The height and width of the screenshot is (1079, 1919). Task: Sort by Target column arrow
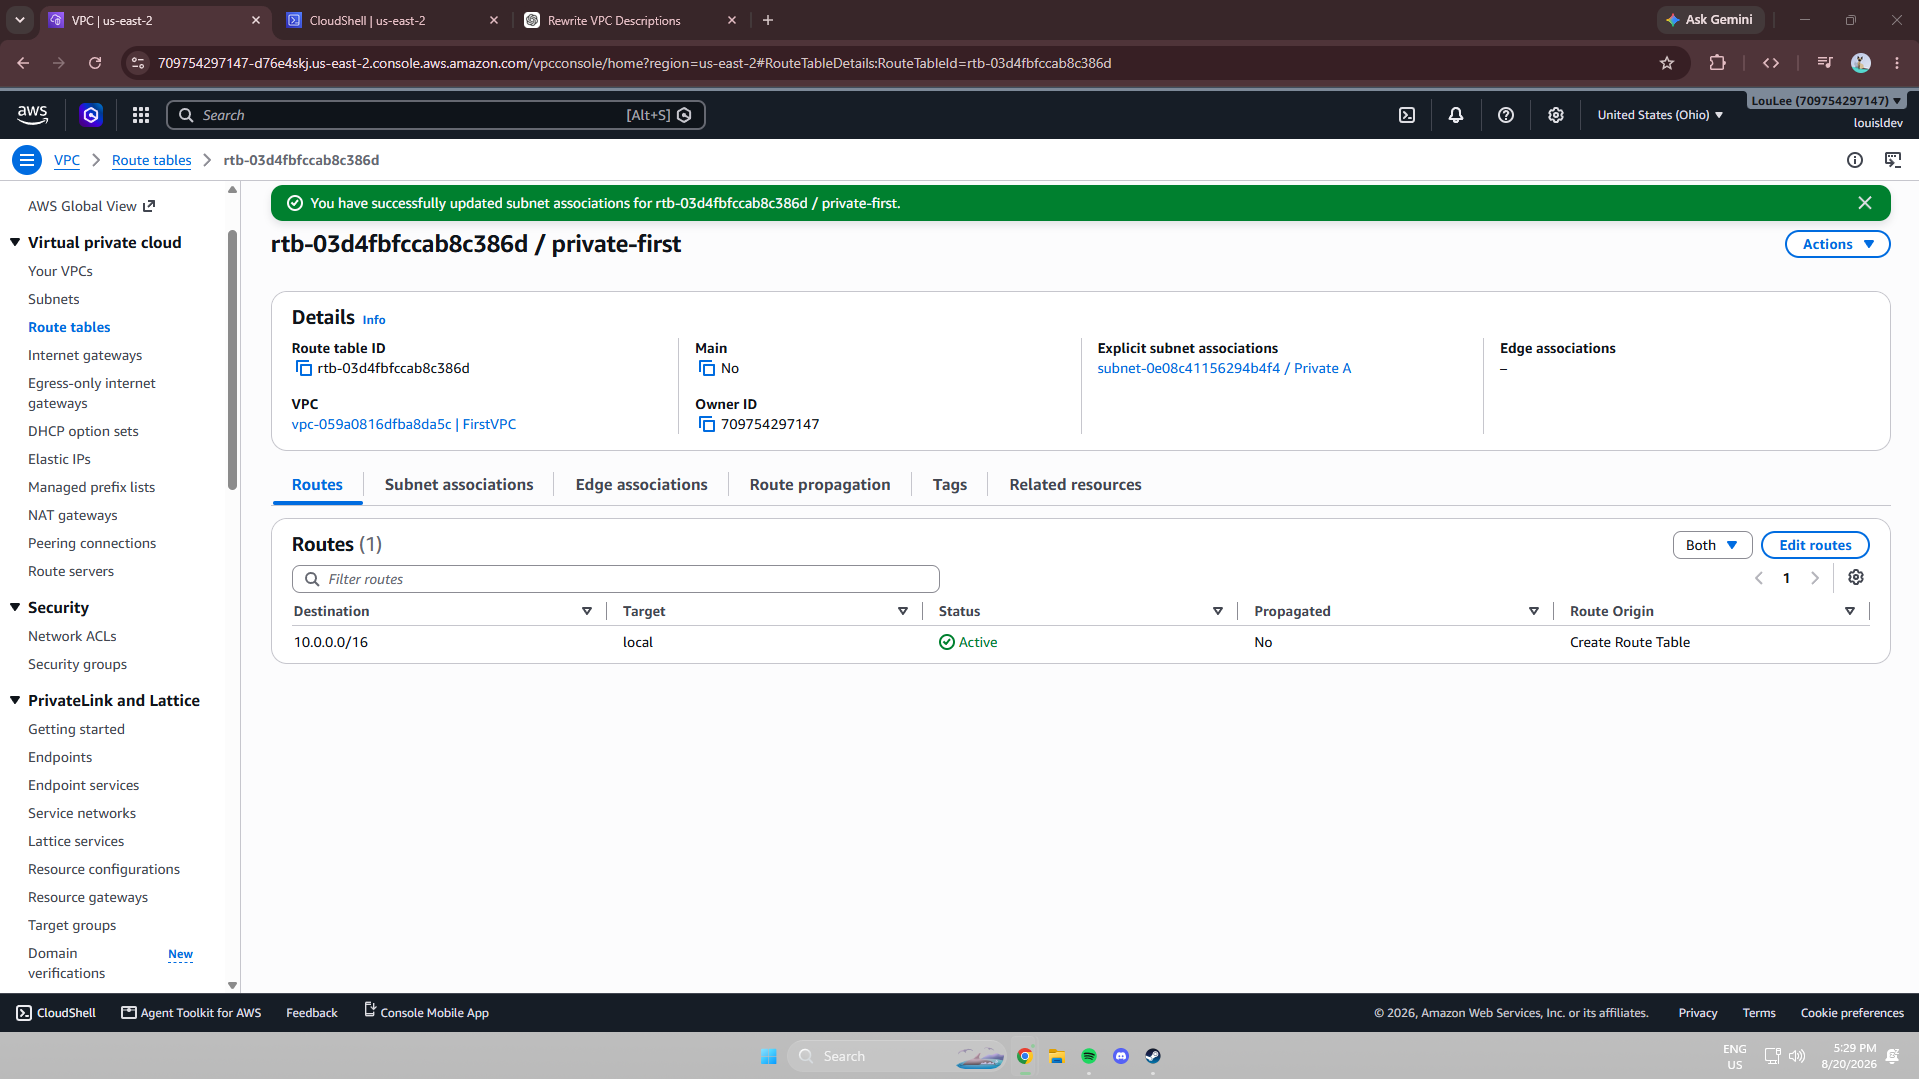click(x=903, y=611)
